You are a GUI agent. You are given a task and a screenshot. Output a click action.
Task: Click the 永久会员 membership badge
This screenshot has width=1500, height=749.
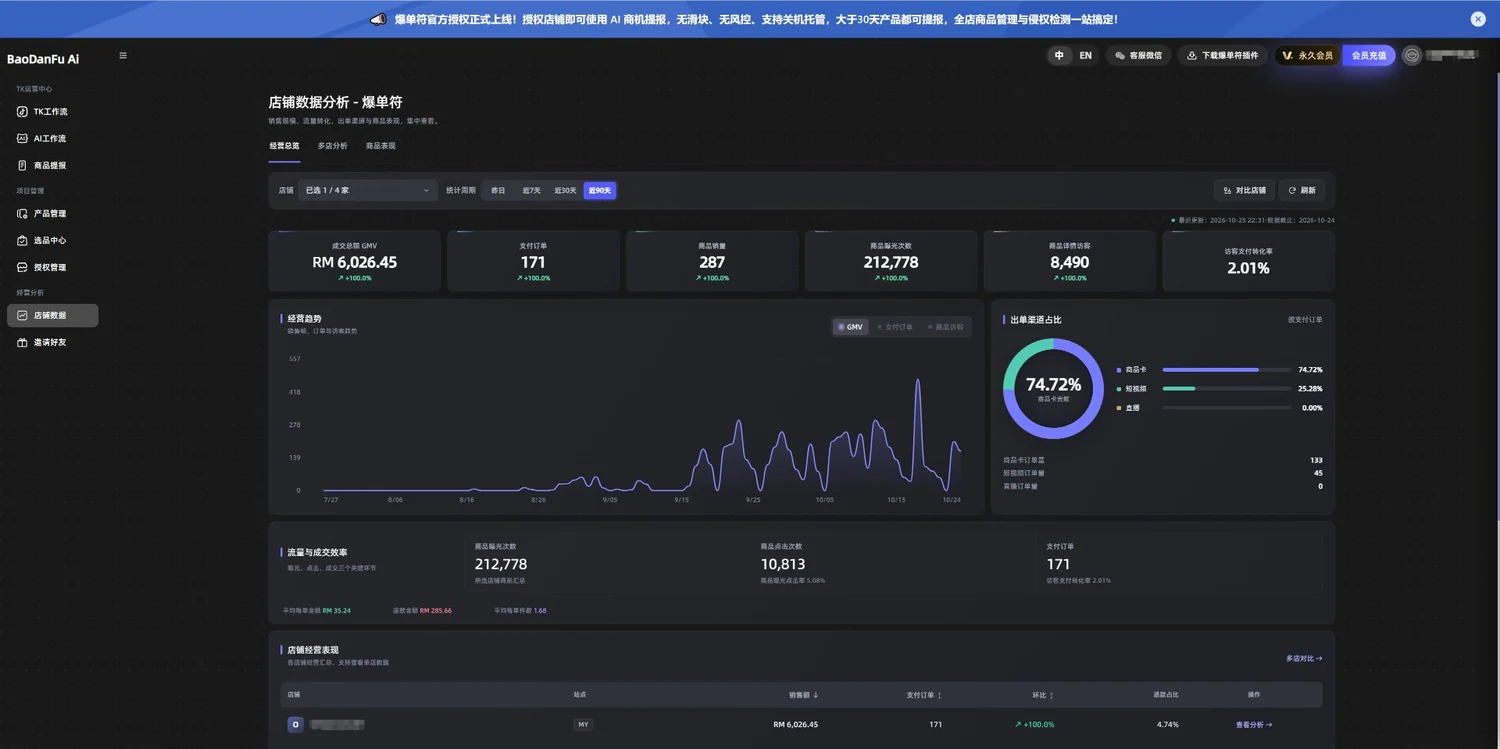[x=1308, y=56]
